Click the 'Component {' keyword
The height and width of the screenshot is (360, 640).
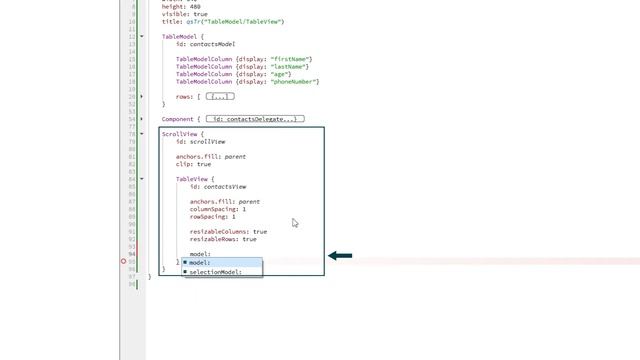[x=181, y=119]
